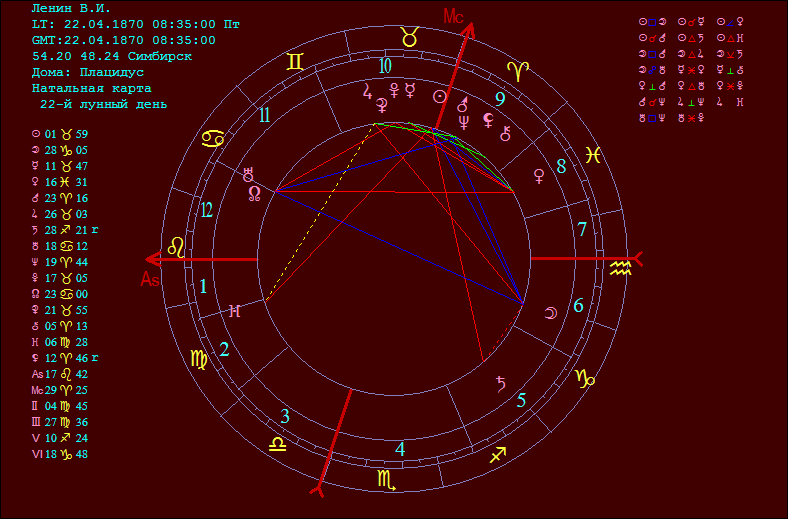Click the Taurus sign on the outer ring
788x519 pixels.
[x=410, y=36]
